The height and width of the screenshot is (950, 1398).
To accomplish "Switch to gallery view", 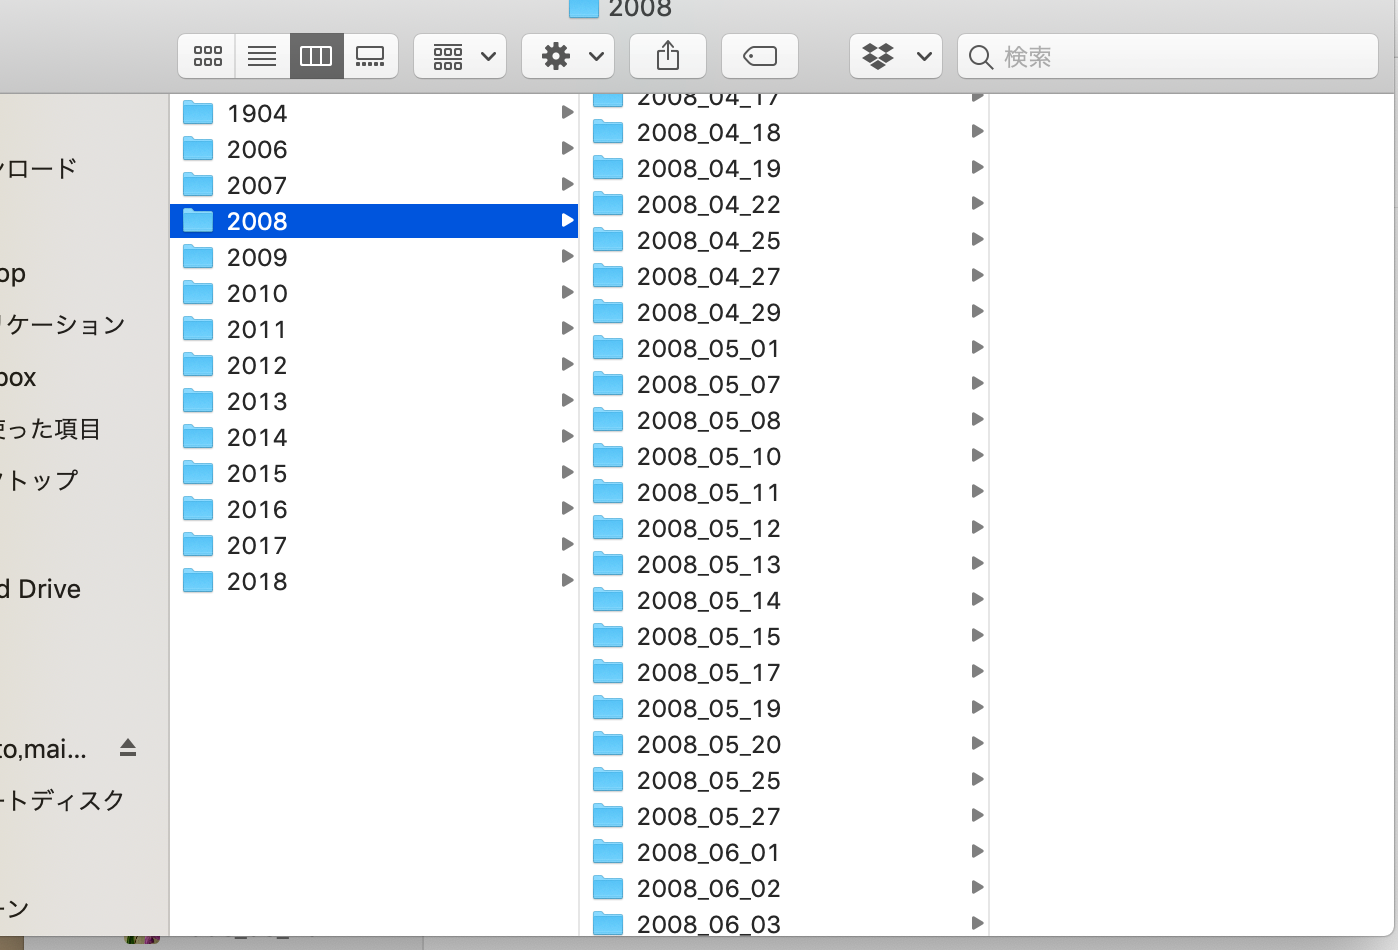I will pyautogui.click(x=370, y=56).
